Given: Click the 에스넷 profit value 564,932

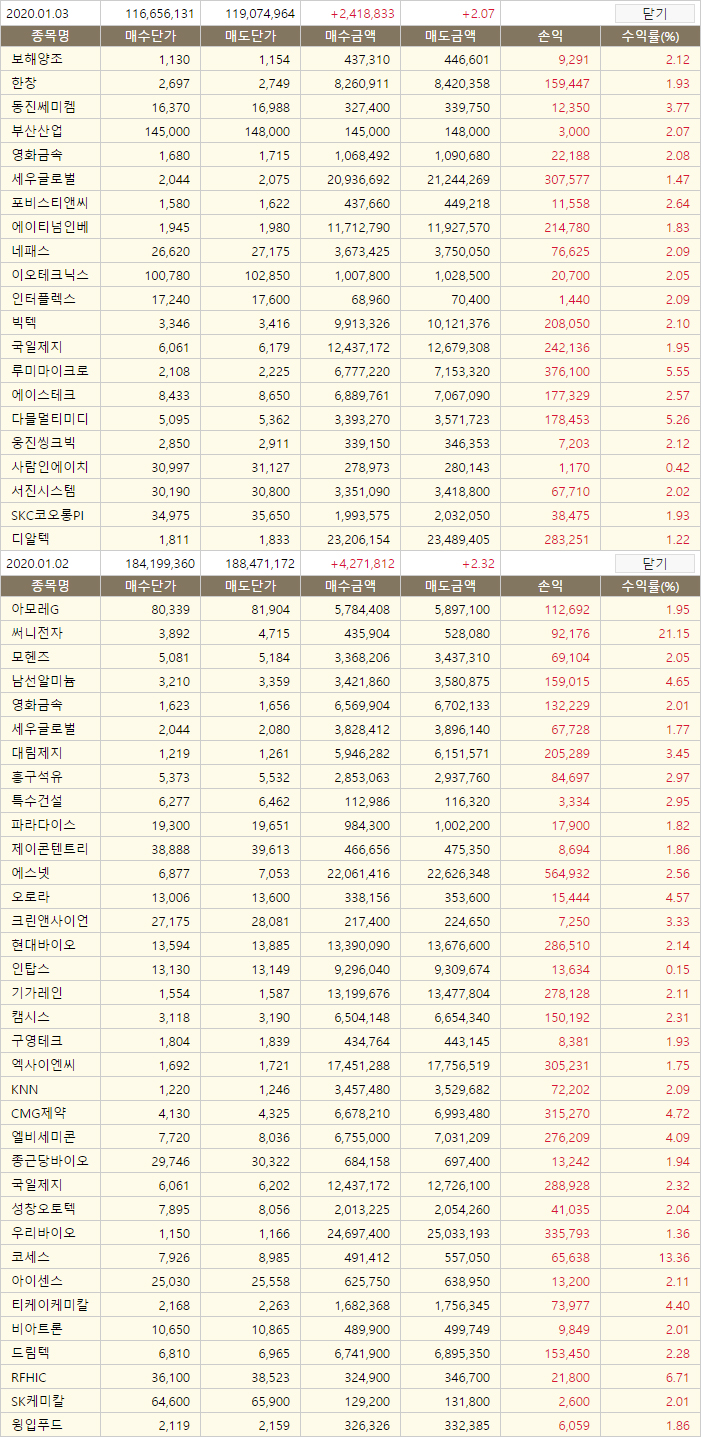Looking at the screenshot, I should (565, 873).
